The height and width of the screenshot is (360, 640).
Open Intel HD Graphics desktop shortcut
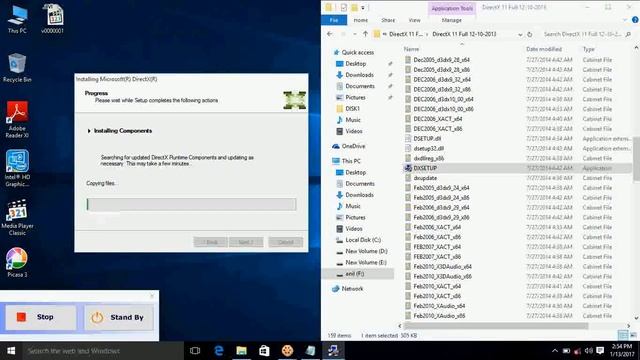17,168
